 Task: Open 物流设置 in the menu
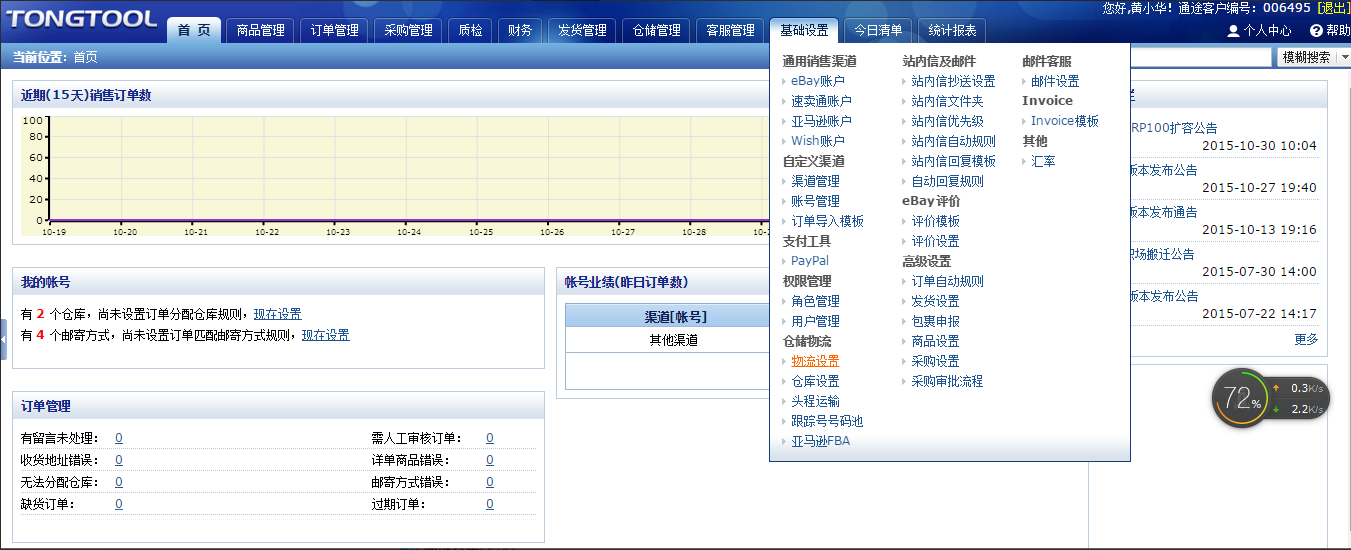(815, 361)
